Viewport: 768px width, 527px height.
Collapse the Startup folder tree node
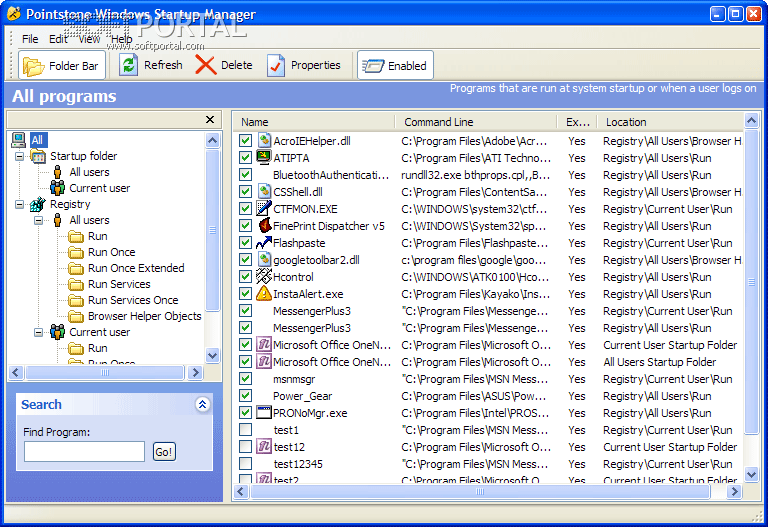pyautogui.click(x=20, y=156)
